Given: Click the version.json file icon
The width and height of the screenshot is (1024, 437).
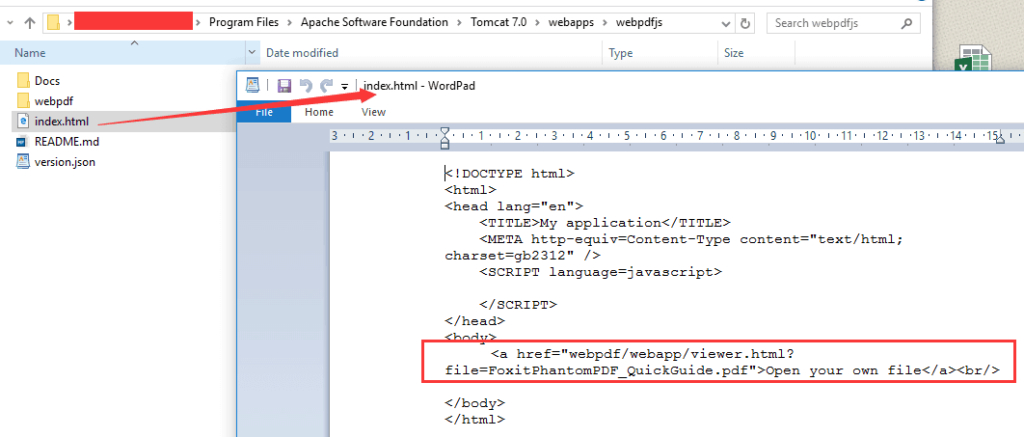Looking at the screenshot, I should tap(23, 161).
